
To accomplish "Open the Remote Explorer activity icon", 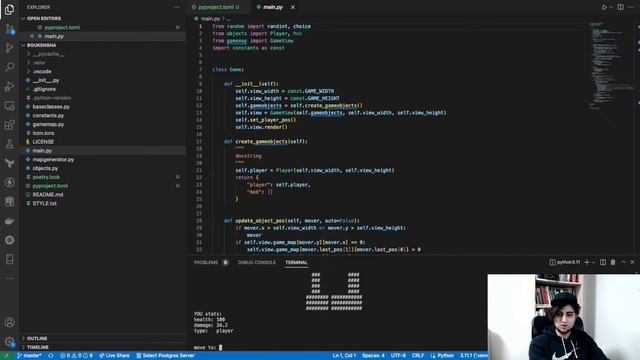I will [9, 106].
